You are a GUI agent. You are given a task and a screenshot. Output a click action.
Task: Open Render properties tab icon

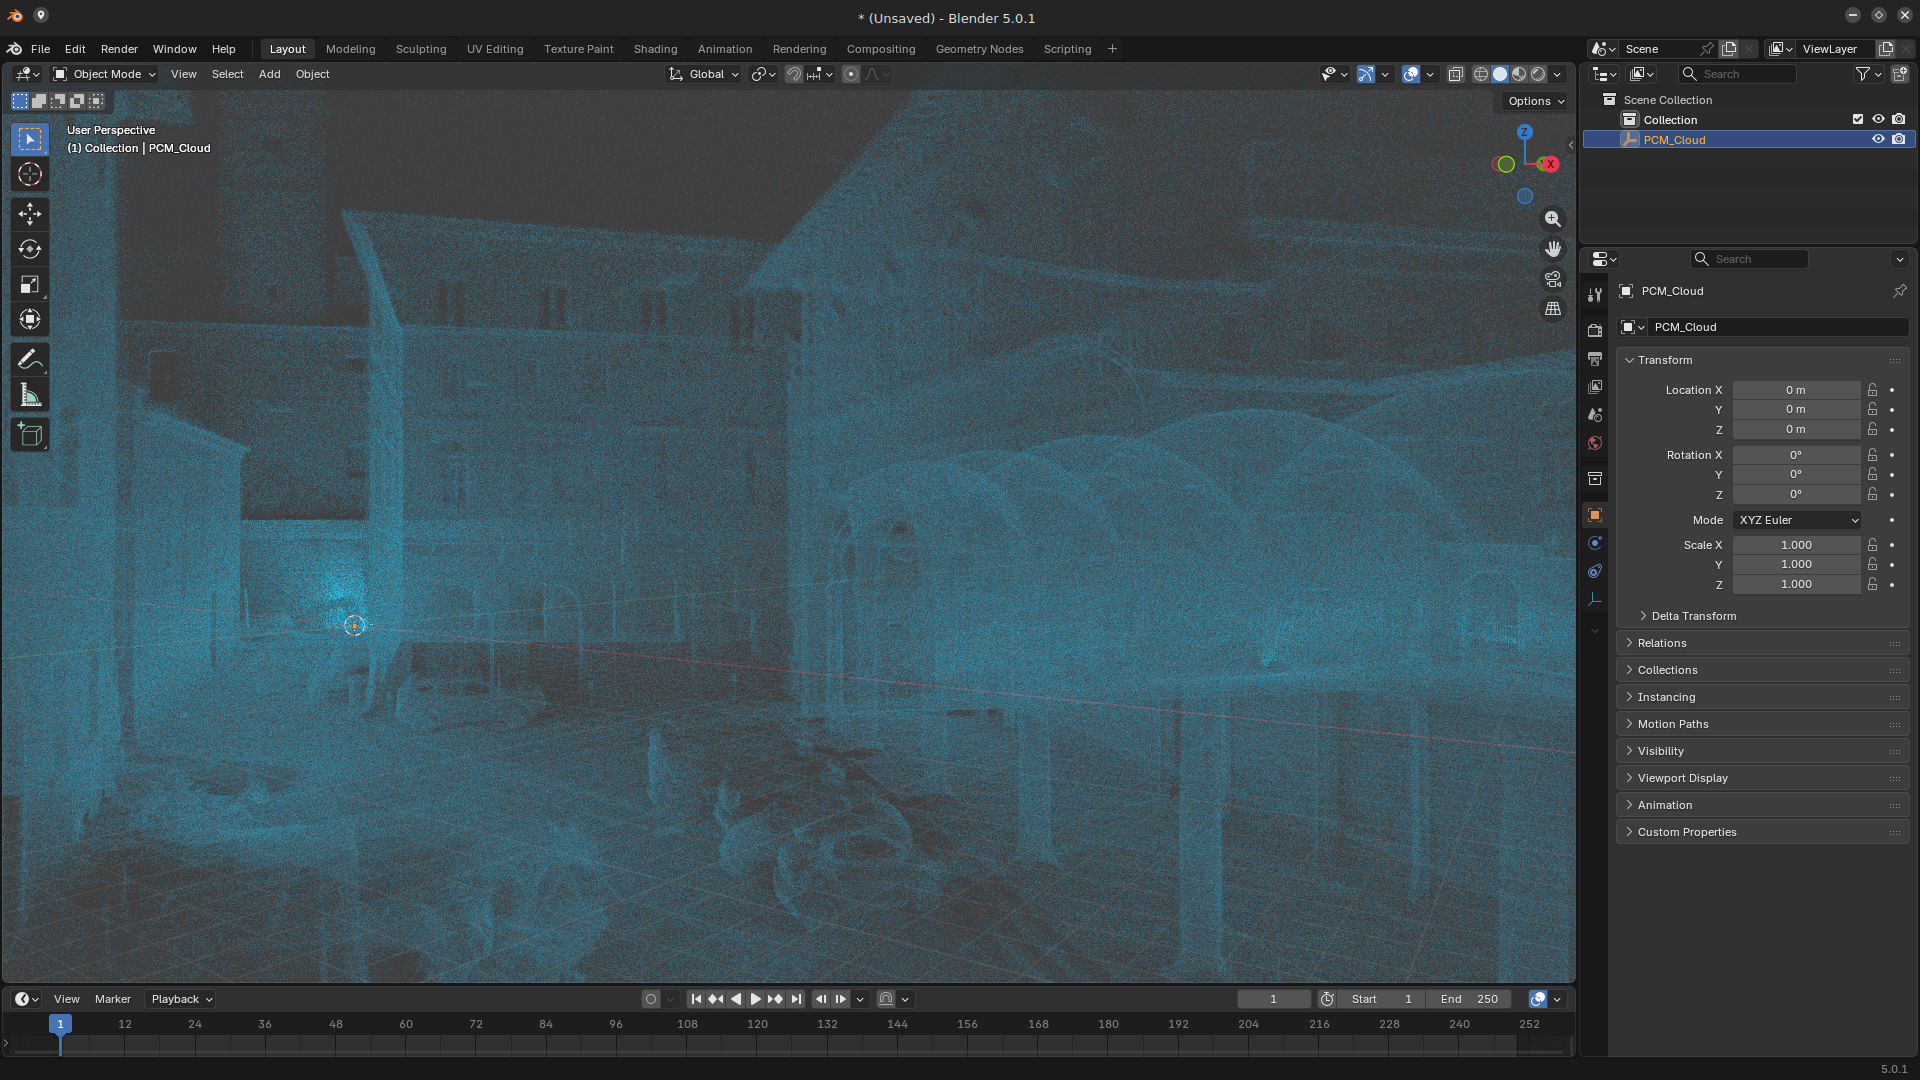(x=1595, y=330)
